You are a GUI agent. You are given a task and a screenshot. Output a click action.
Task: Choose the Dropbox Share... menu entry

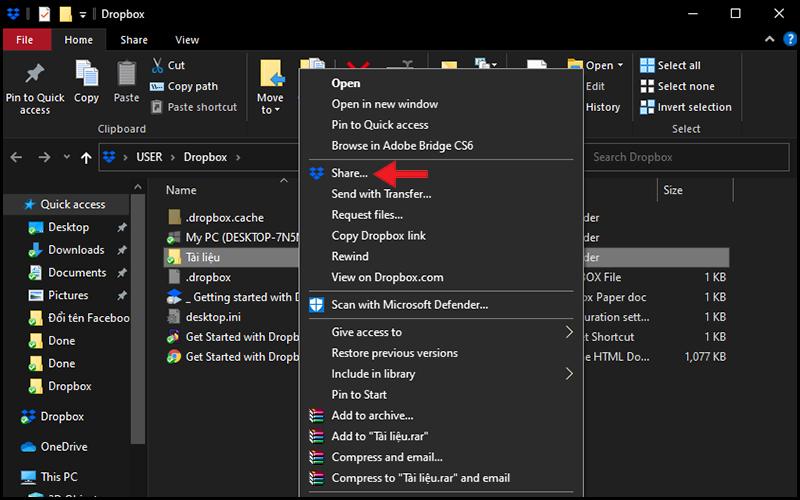tap(349, 173)
